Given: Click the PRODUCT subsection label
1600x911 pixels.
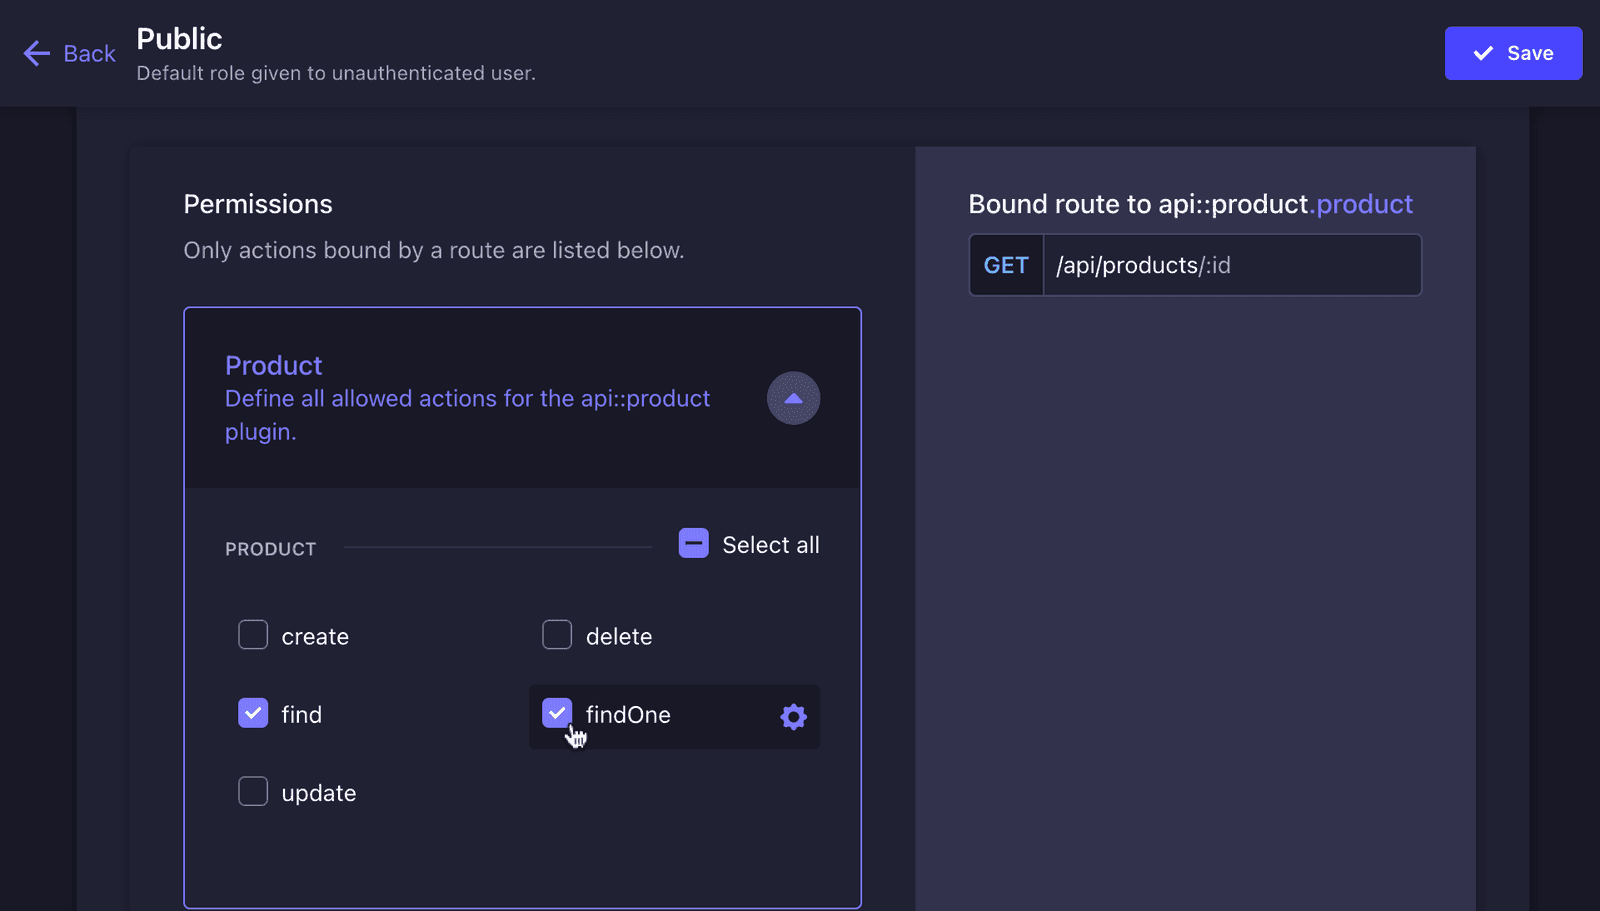Looking at the screenshot, I should (270, 549).
